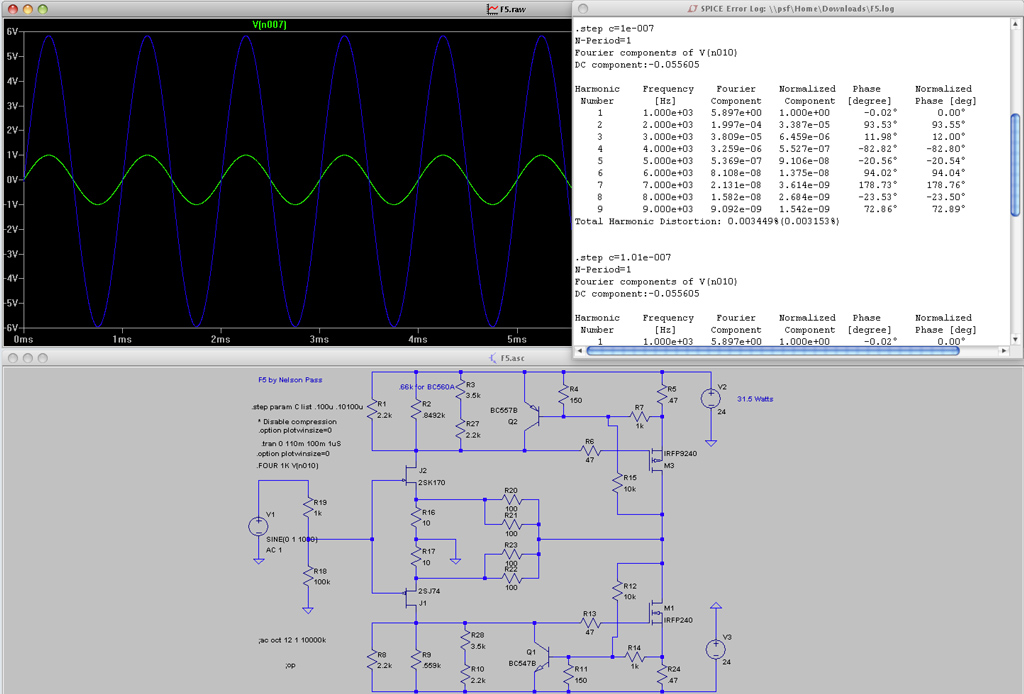The image size is (1024, 694).
Task: Select the Q1 BC547B transistor symbol
Action: click(x=542, y=657)
